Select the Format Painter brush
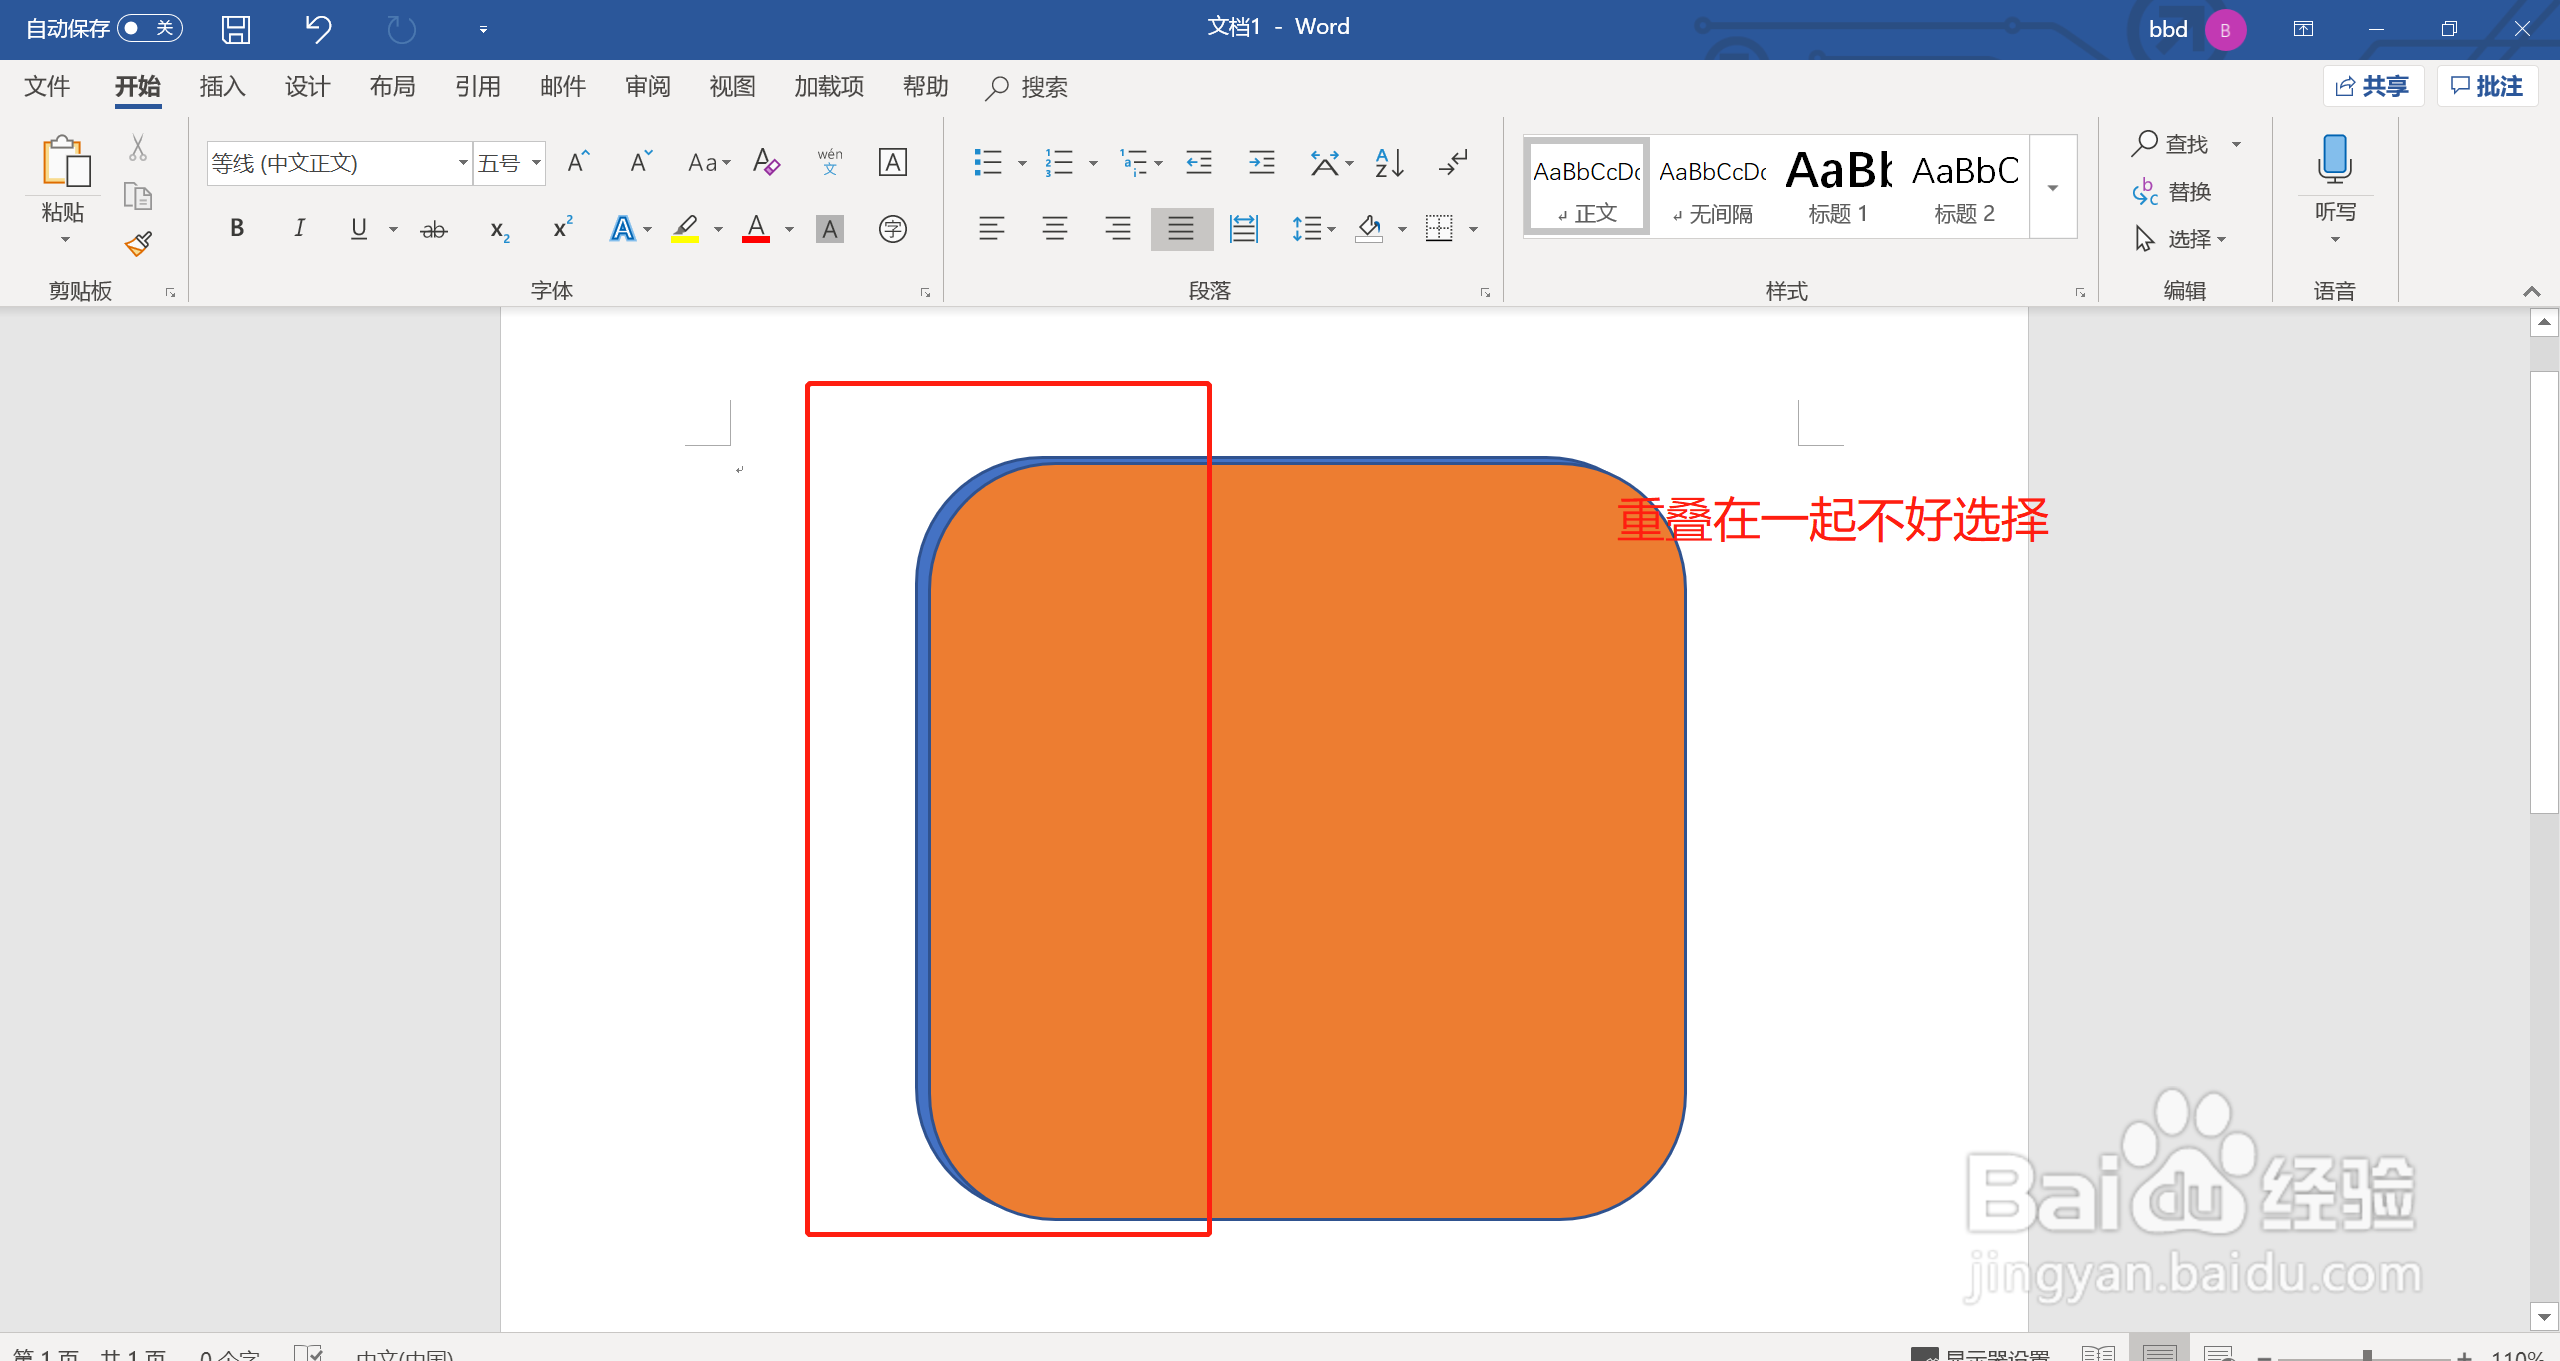Image resolution: width=2560 pixels, height=1361 pixels. (138, 243)
